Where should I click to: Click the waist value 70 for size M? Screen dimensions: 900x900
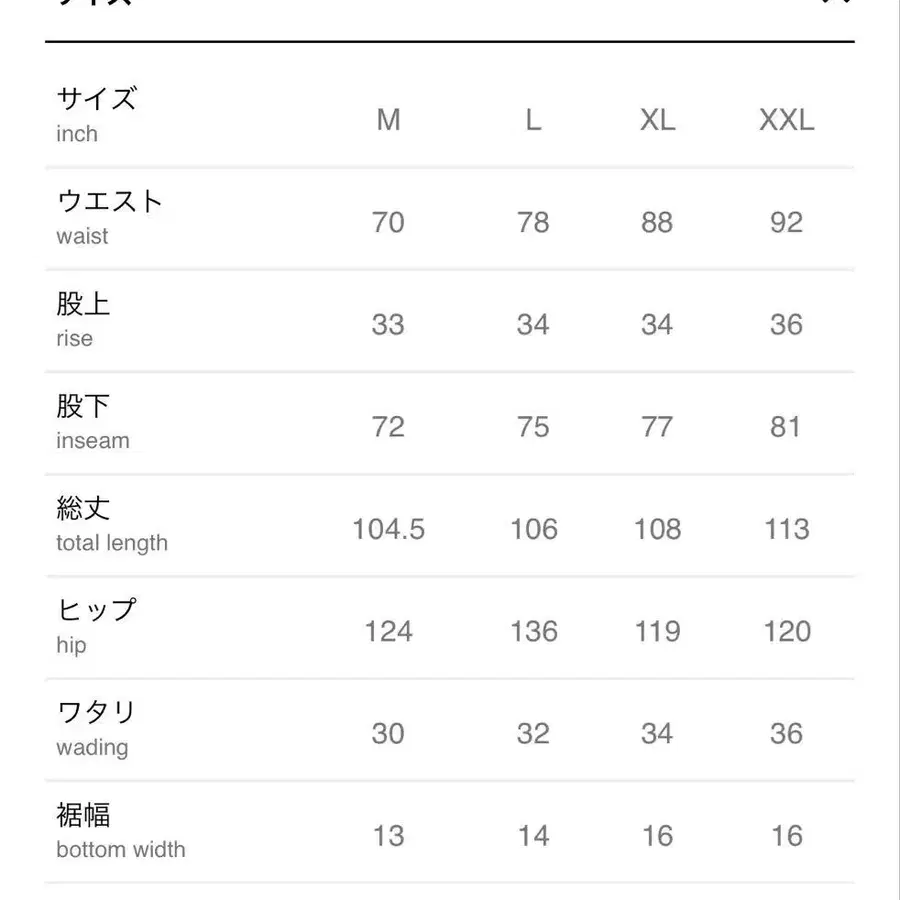tap(388, 222)
